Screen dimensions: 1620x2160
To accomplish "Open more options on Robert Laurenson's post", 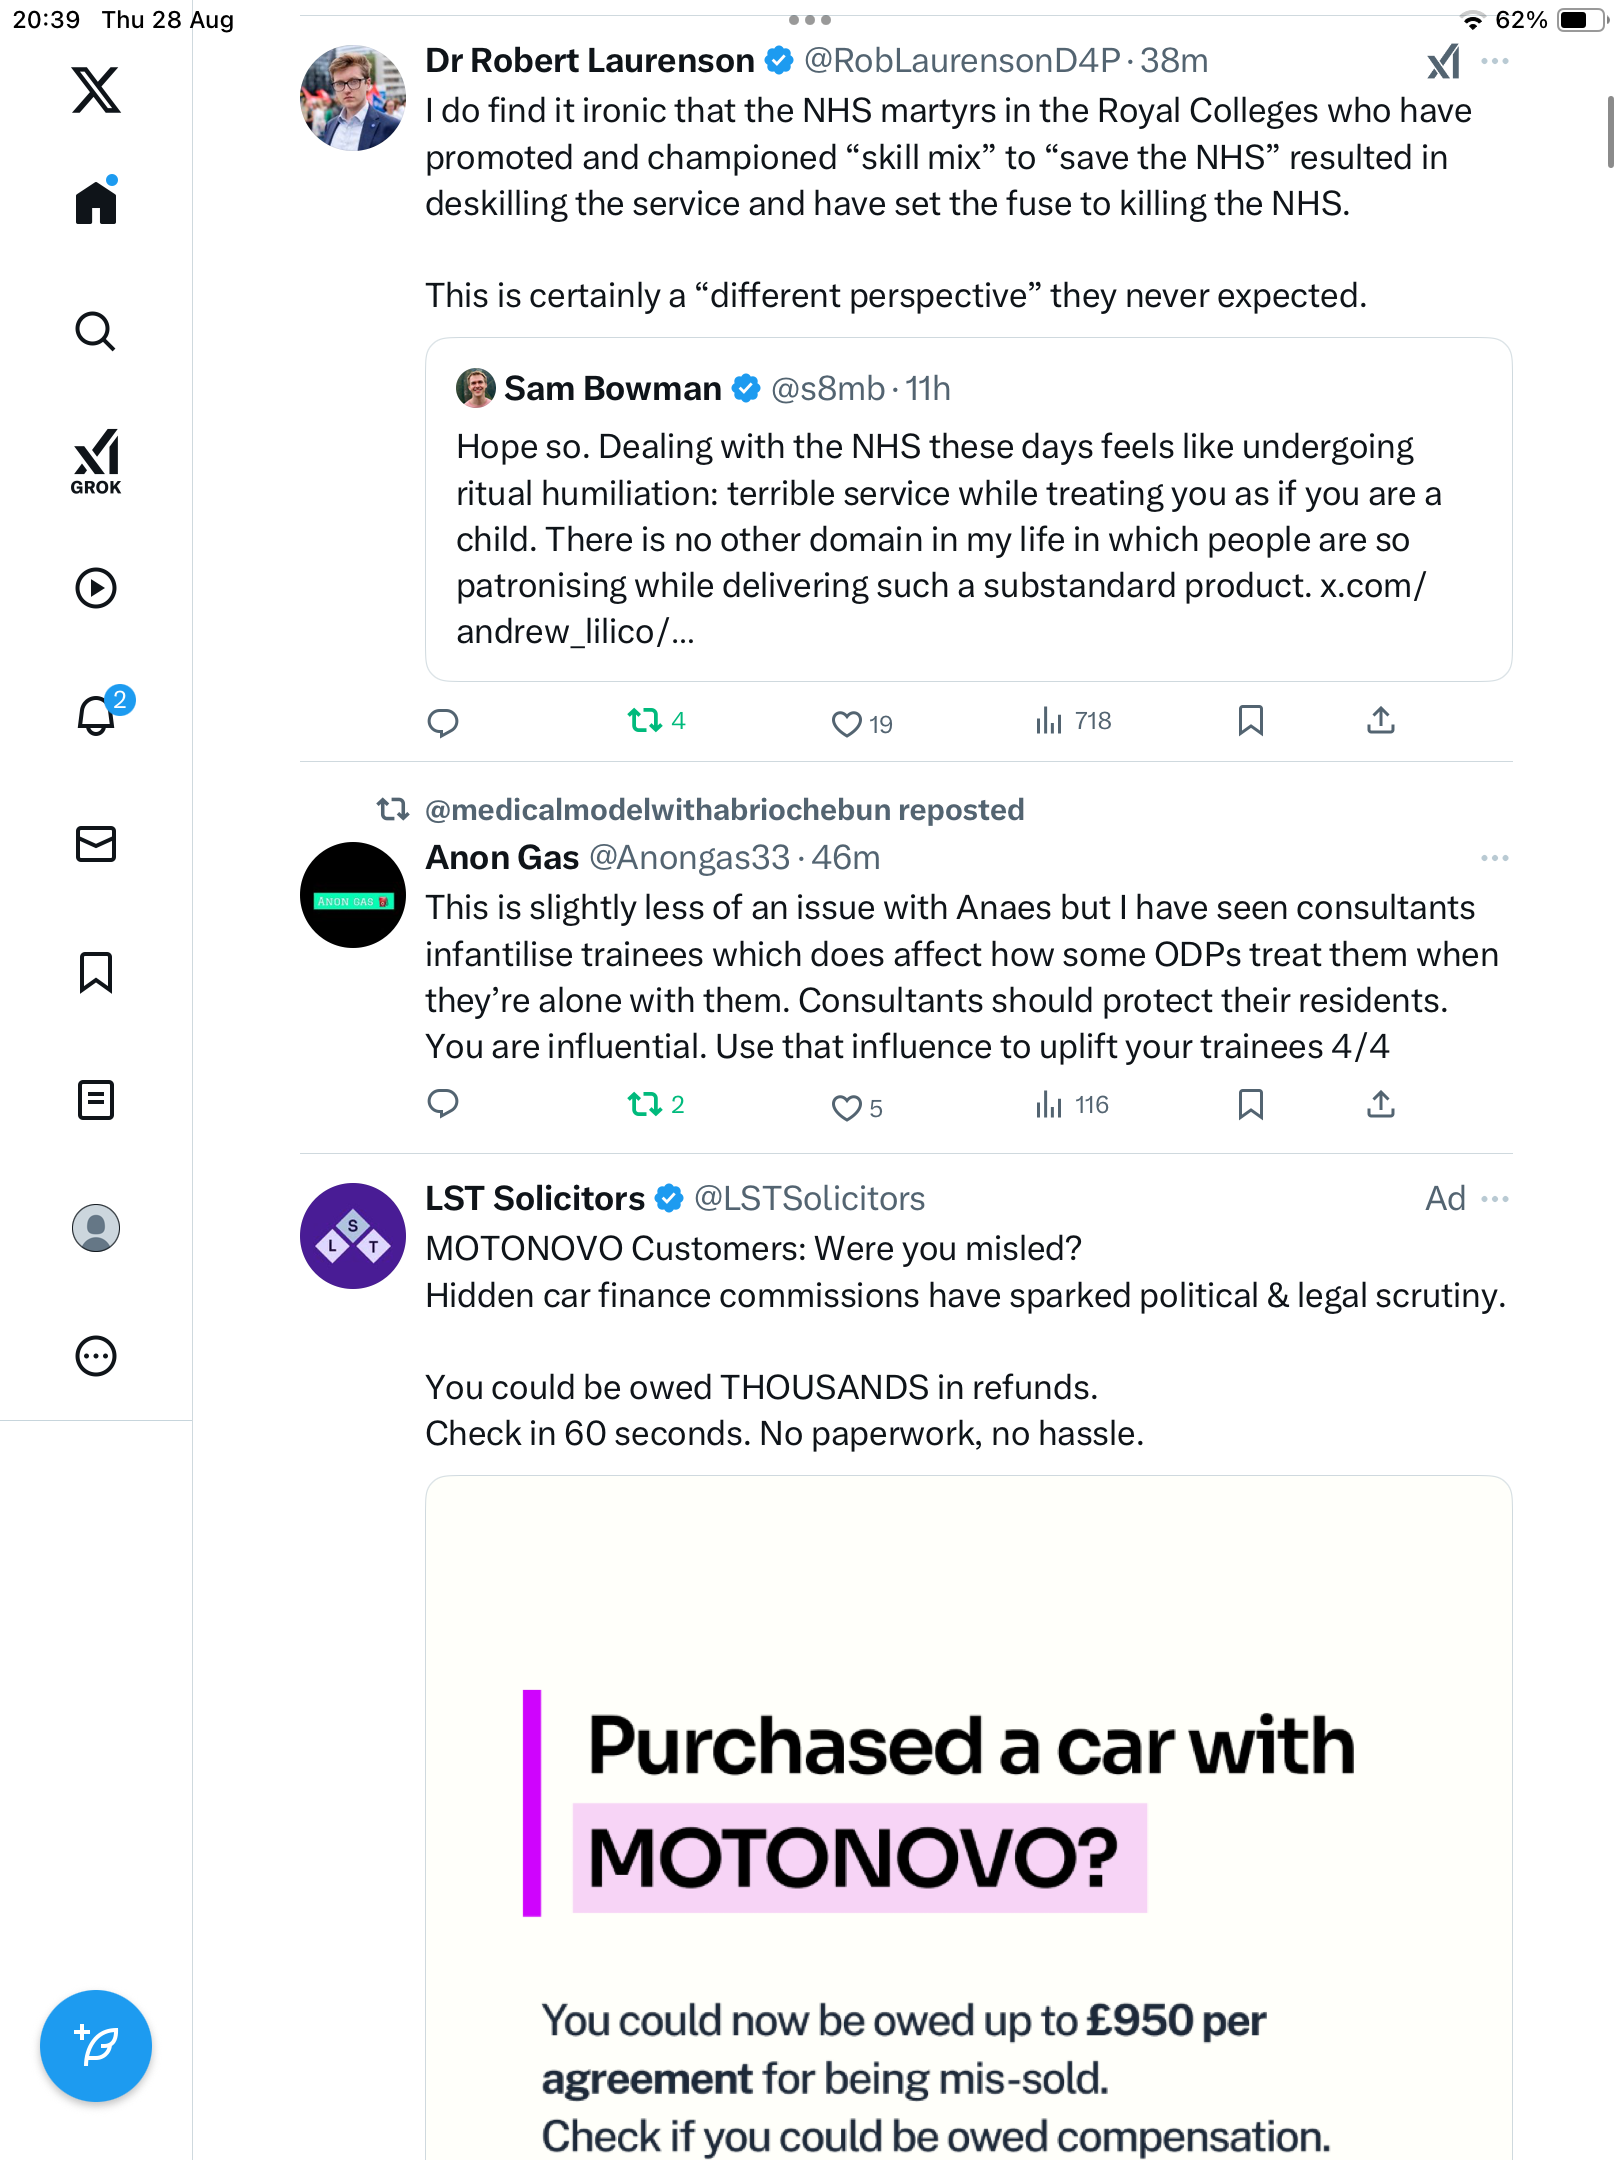I will (1495, 61).
